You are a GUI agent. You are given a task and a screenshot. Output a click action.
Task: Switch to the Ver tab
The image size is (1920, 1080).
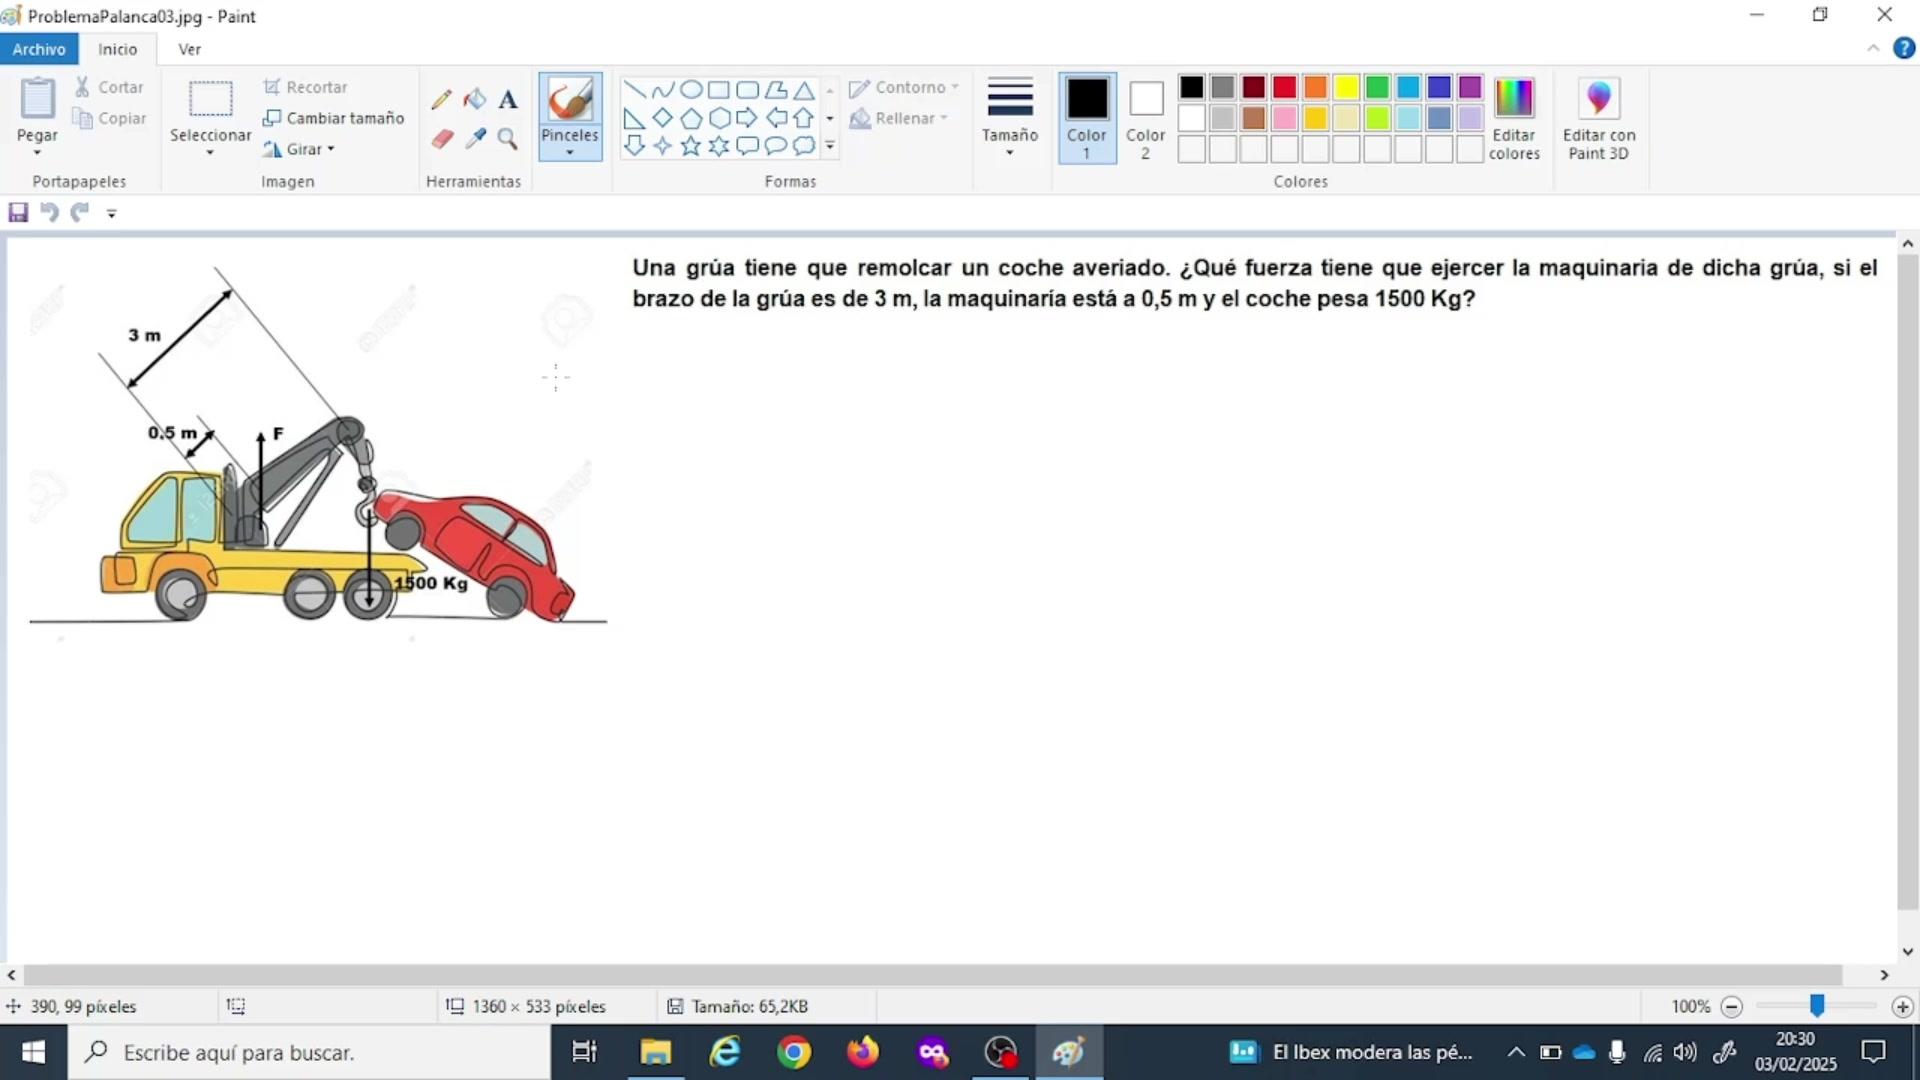point(189,49)
